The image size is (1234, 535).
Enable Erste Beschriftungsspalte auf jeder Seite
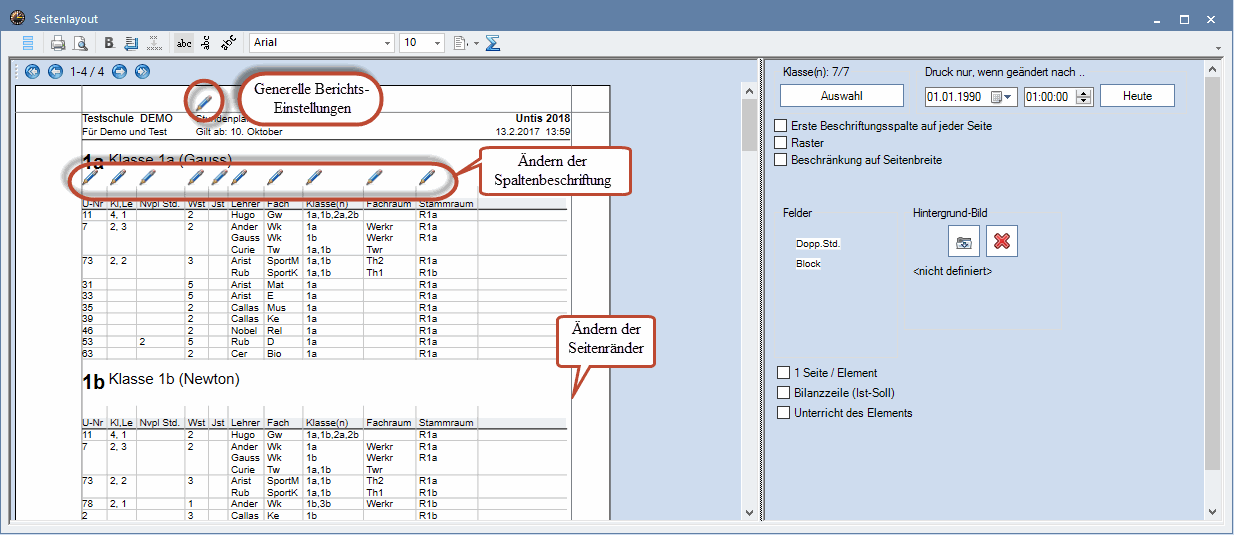[781, 127]
